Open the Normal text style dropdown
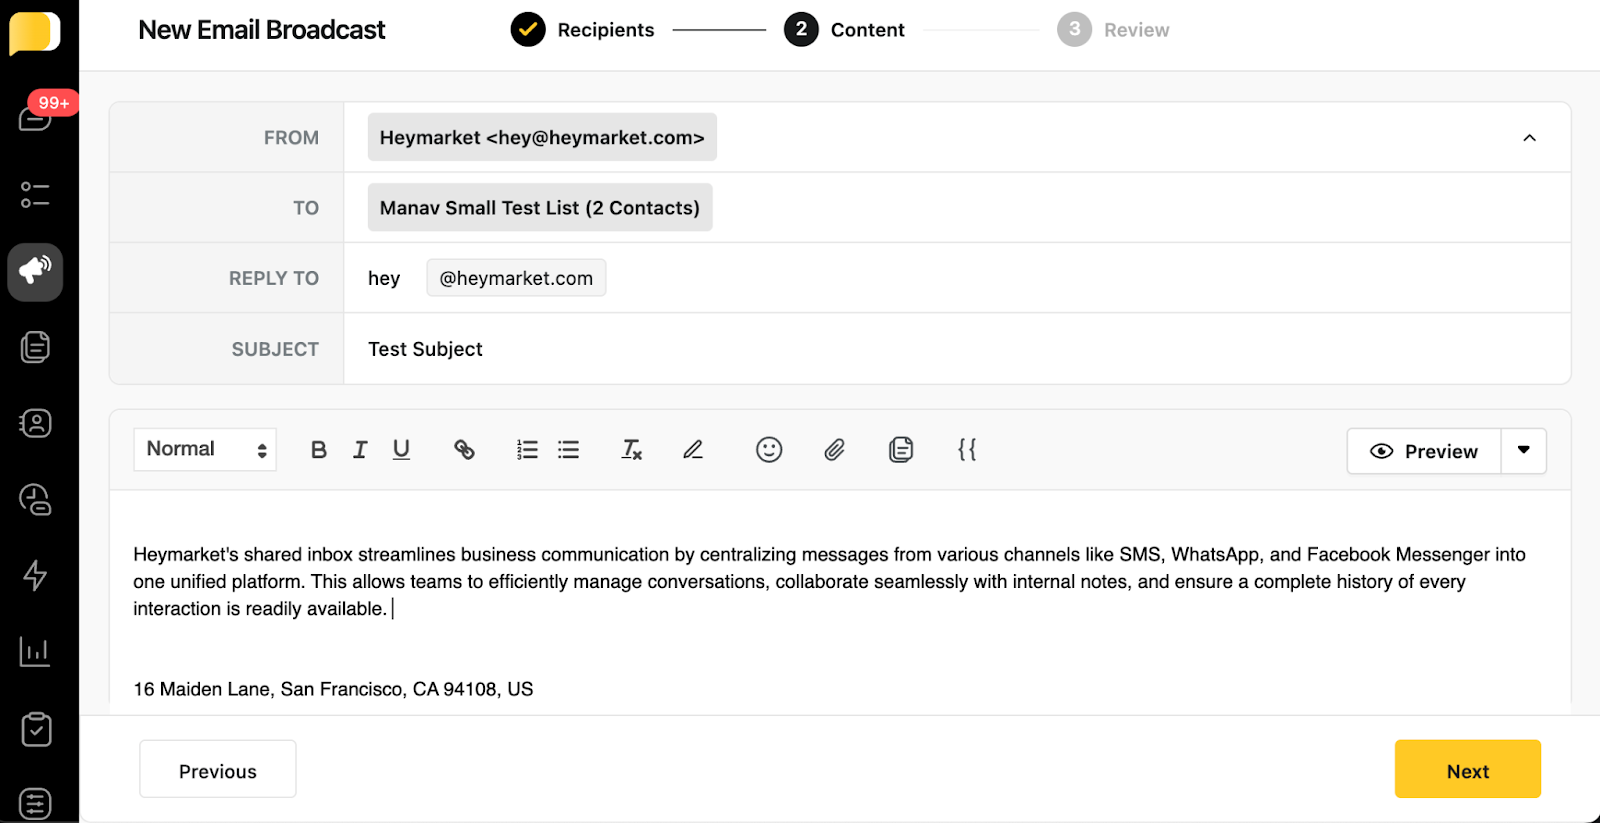1600x823 pixels. click(x=205, y=450)
